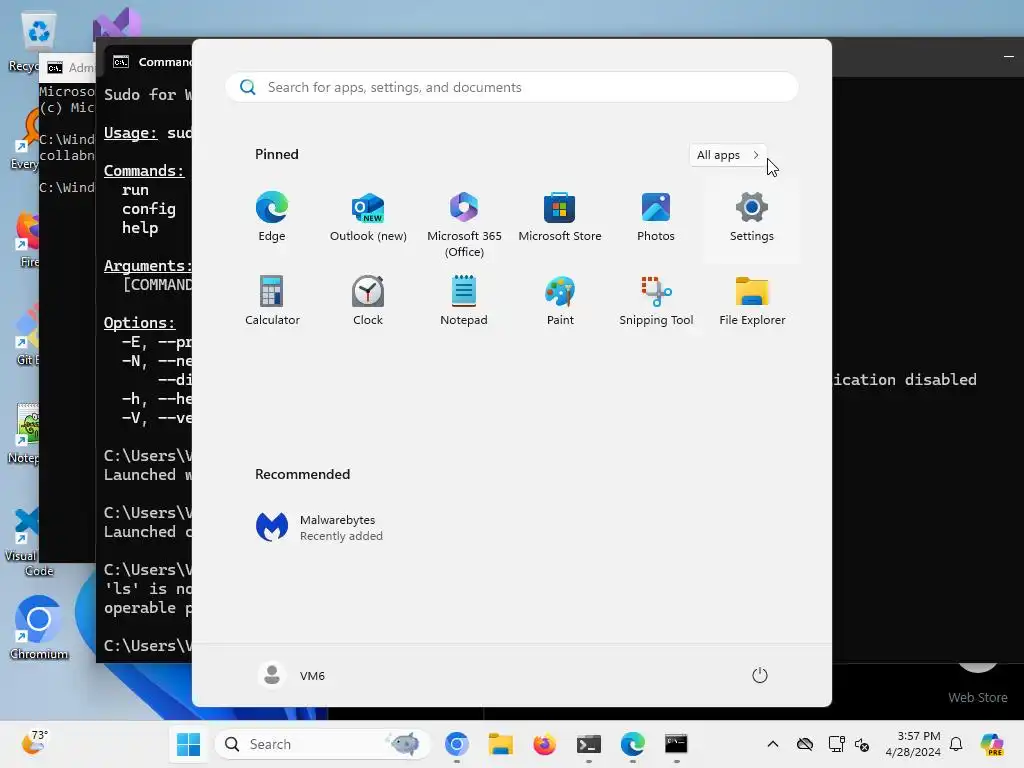Click 'Usage:' text in Command Prompt window
The image size is (1024, 768).
[131, 133]
